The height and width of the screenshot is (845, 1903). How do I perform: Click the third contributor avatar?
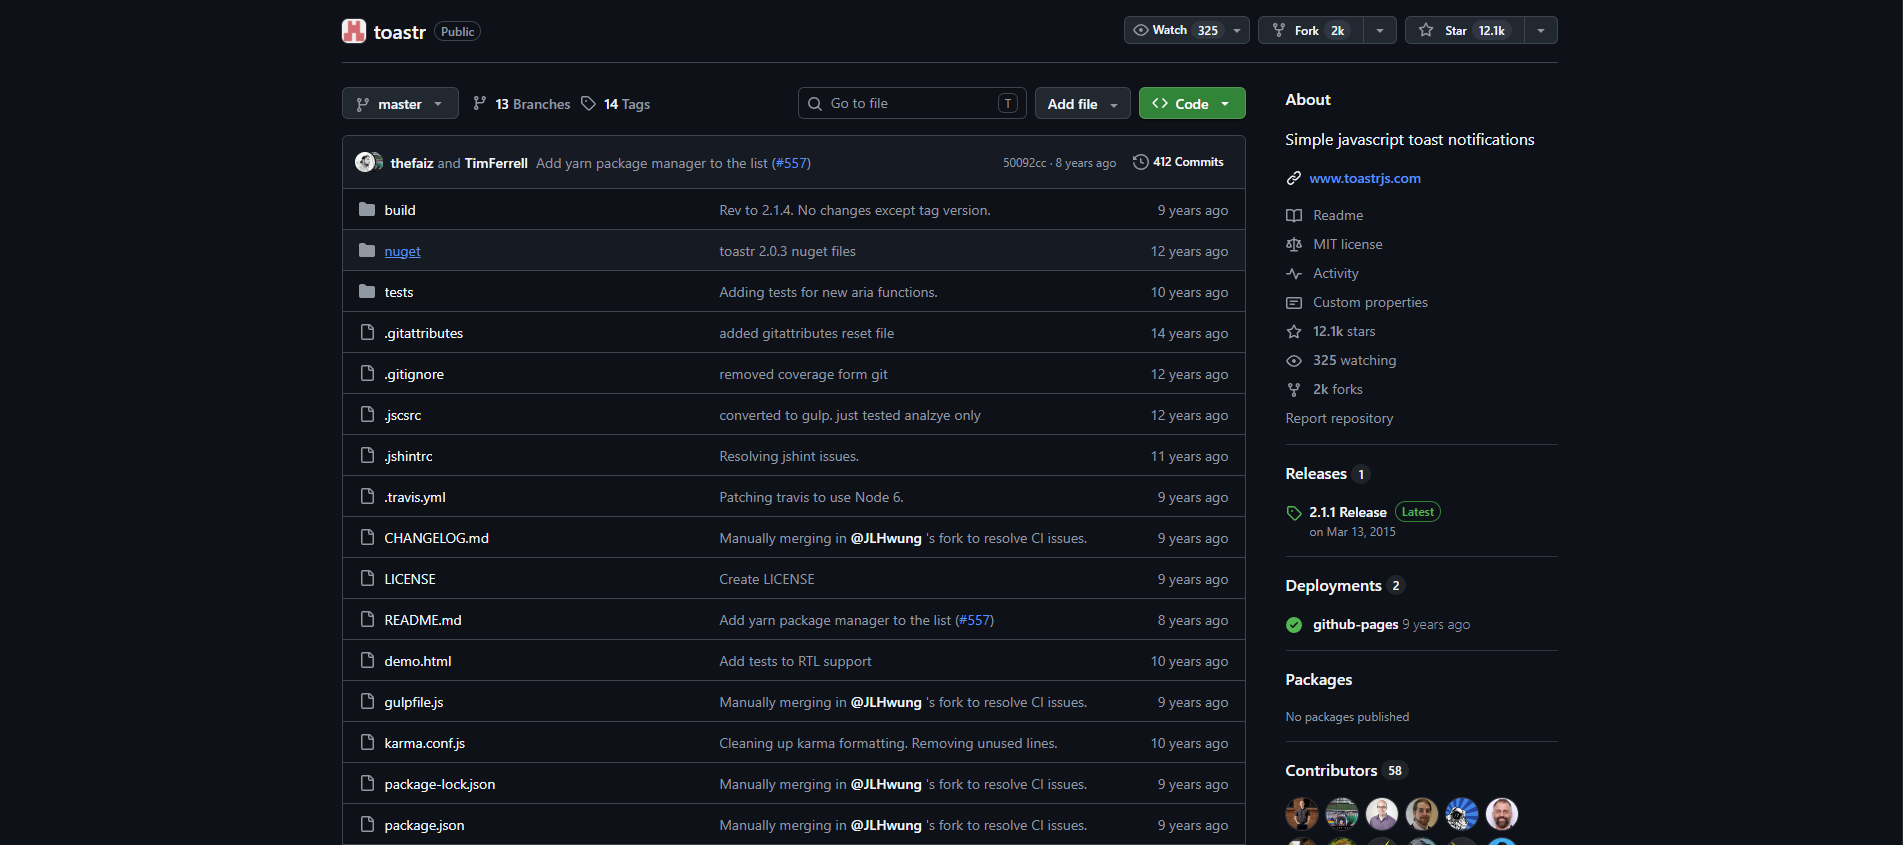pos(1382,814)
